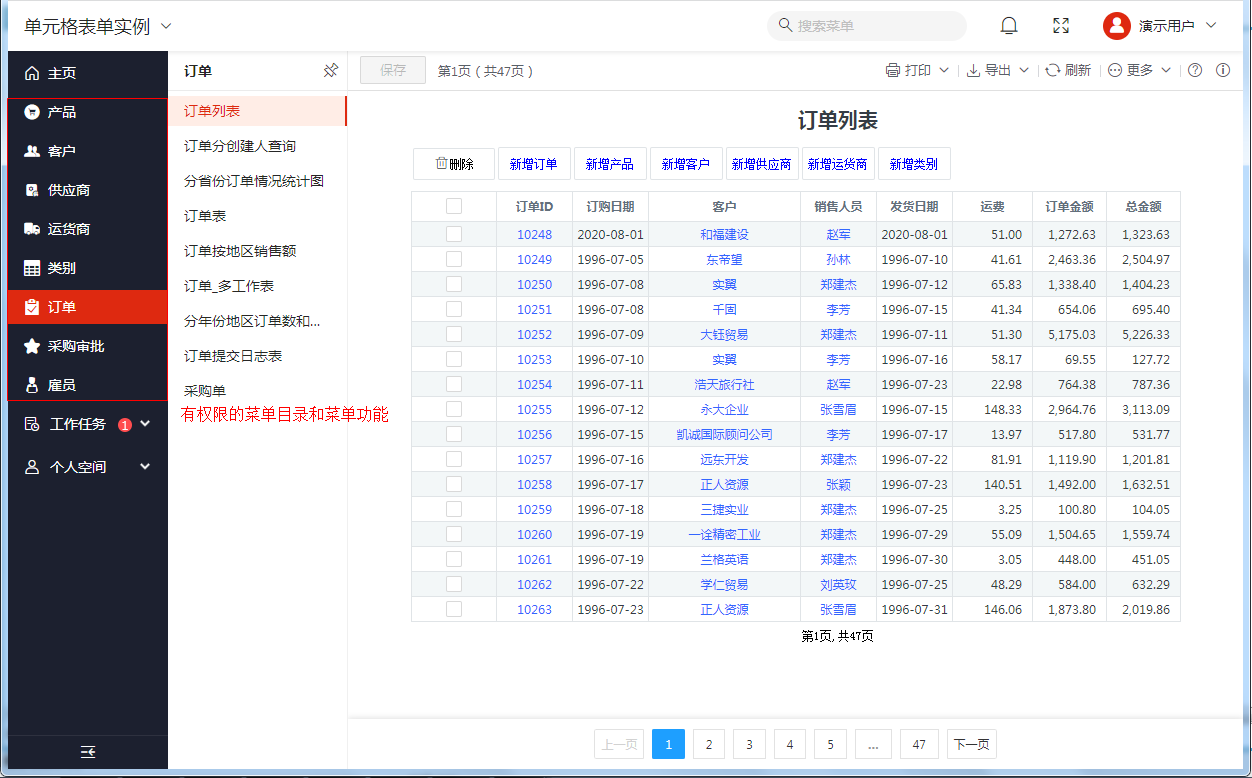Click the 新增订单 button
The width and height of the screenshot is (1252, 778).
533,164
